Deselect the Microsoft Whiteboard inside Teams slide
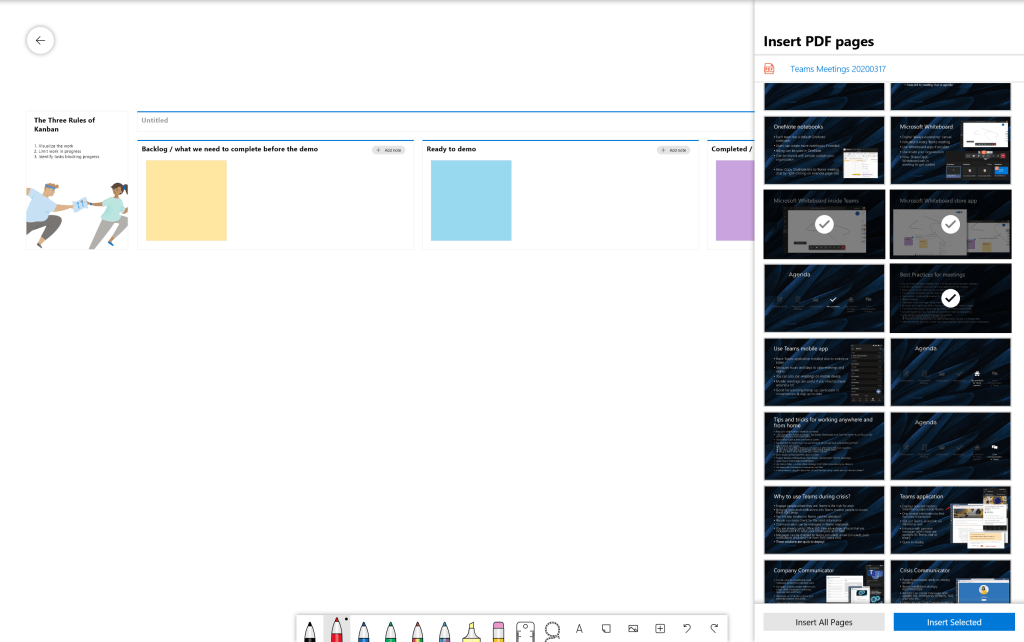This screenshot has width=1024, height=642. coord(824,225)
